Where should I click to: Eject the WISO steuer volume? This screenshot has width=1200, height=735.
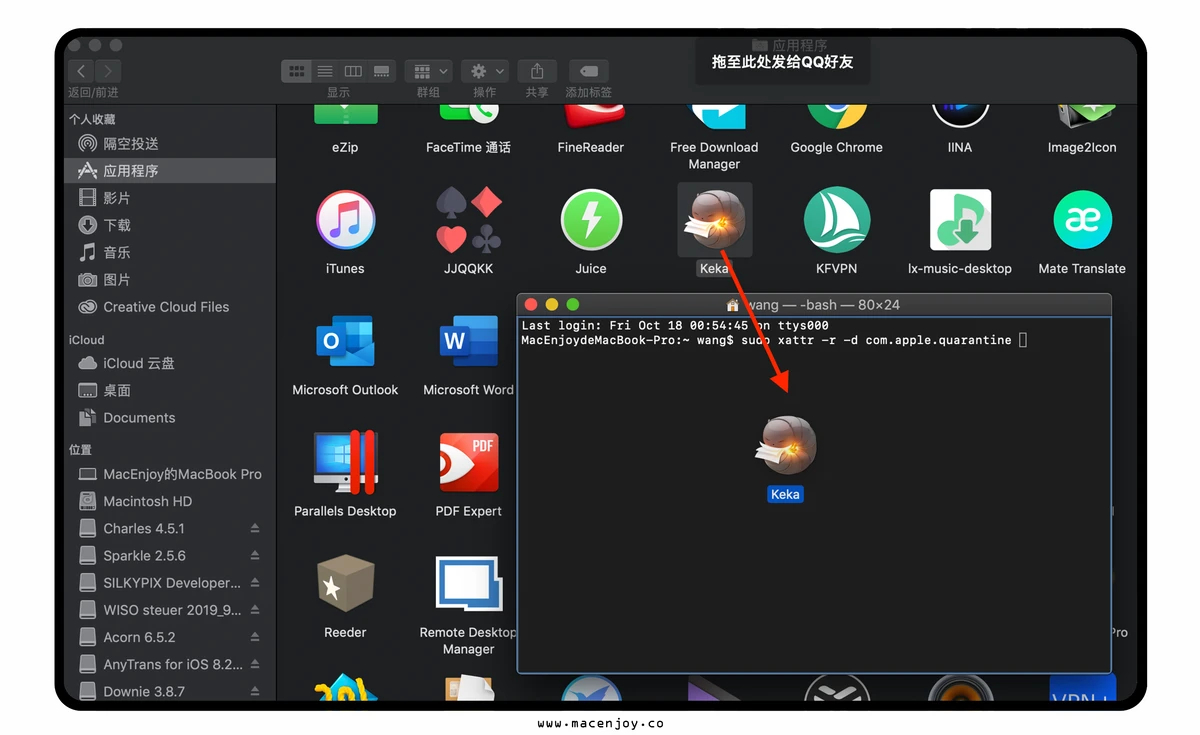tap(255, 610)
